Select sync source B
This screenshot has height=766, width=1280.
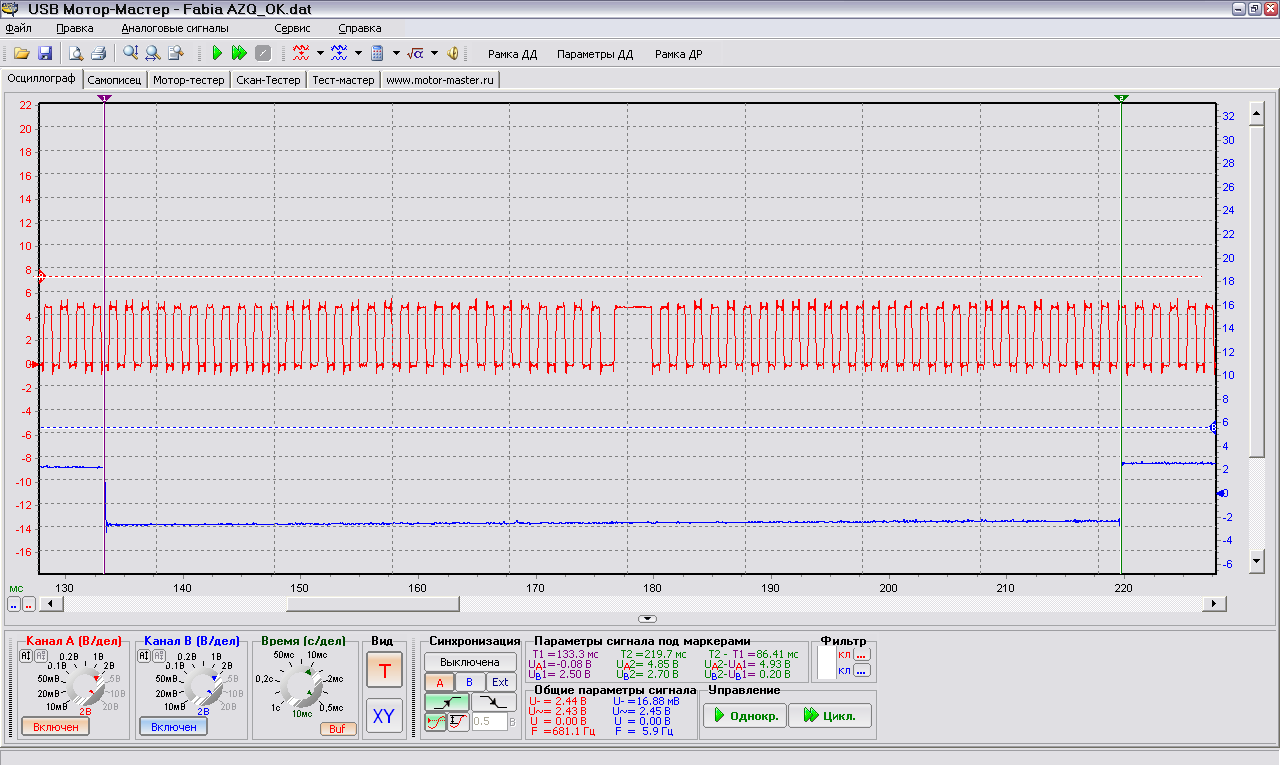(469, 682)
